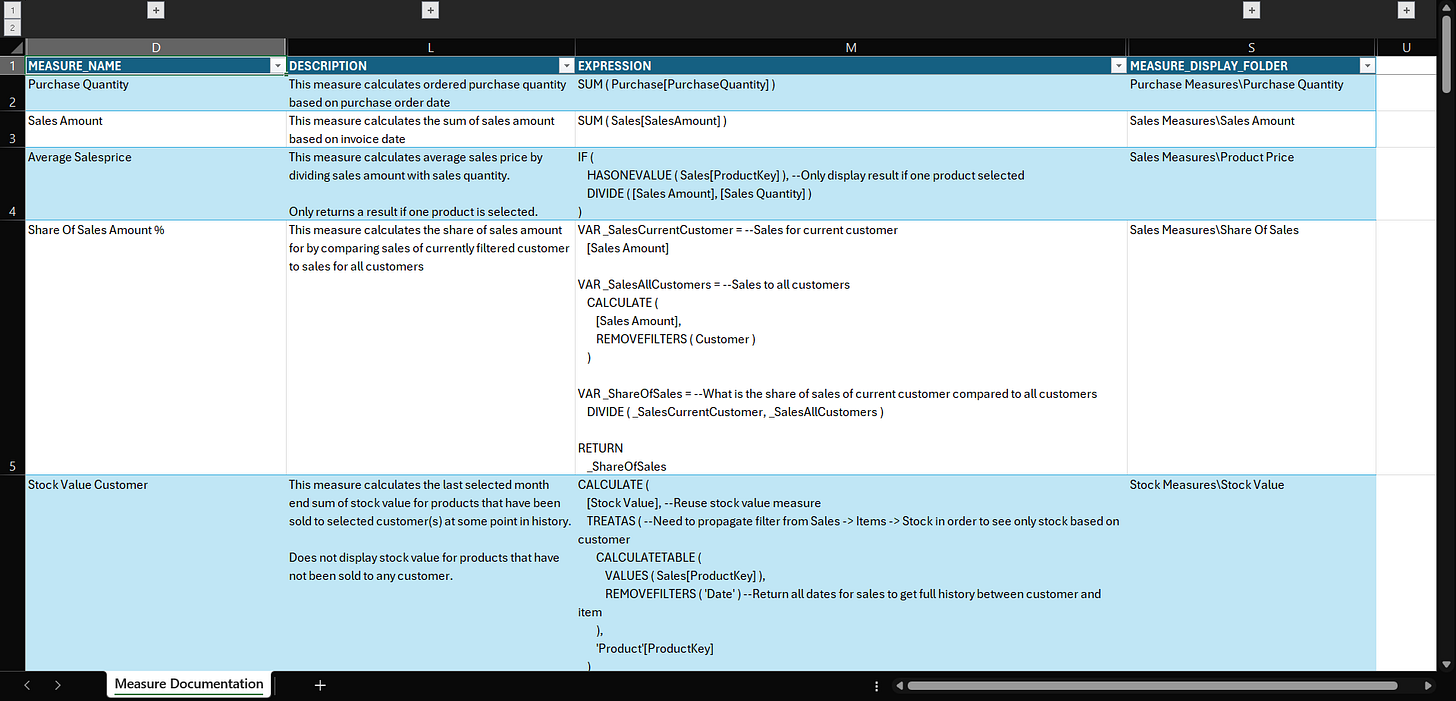
Task: Select the Share Of Sales Amount % cell
Action: (x=156, y=348)
